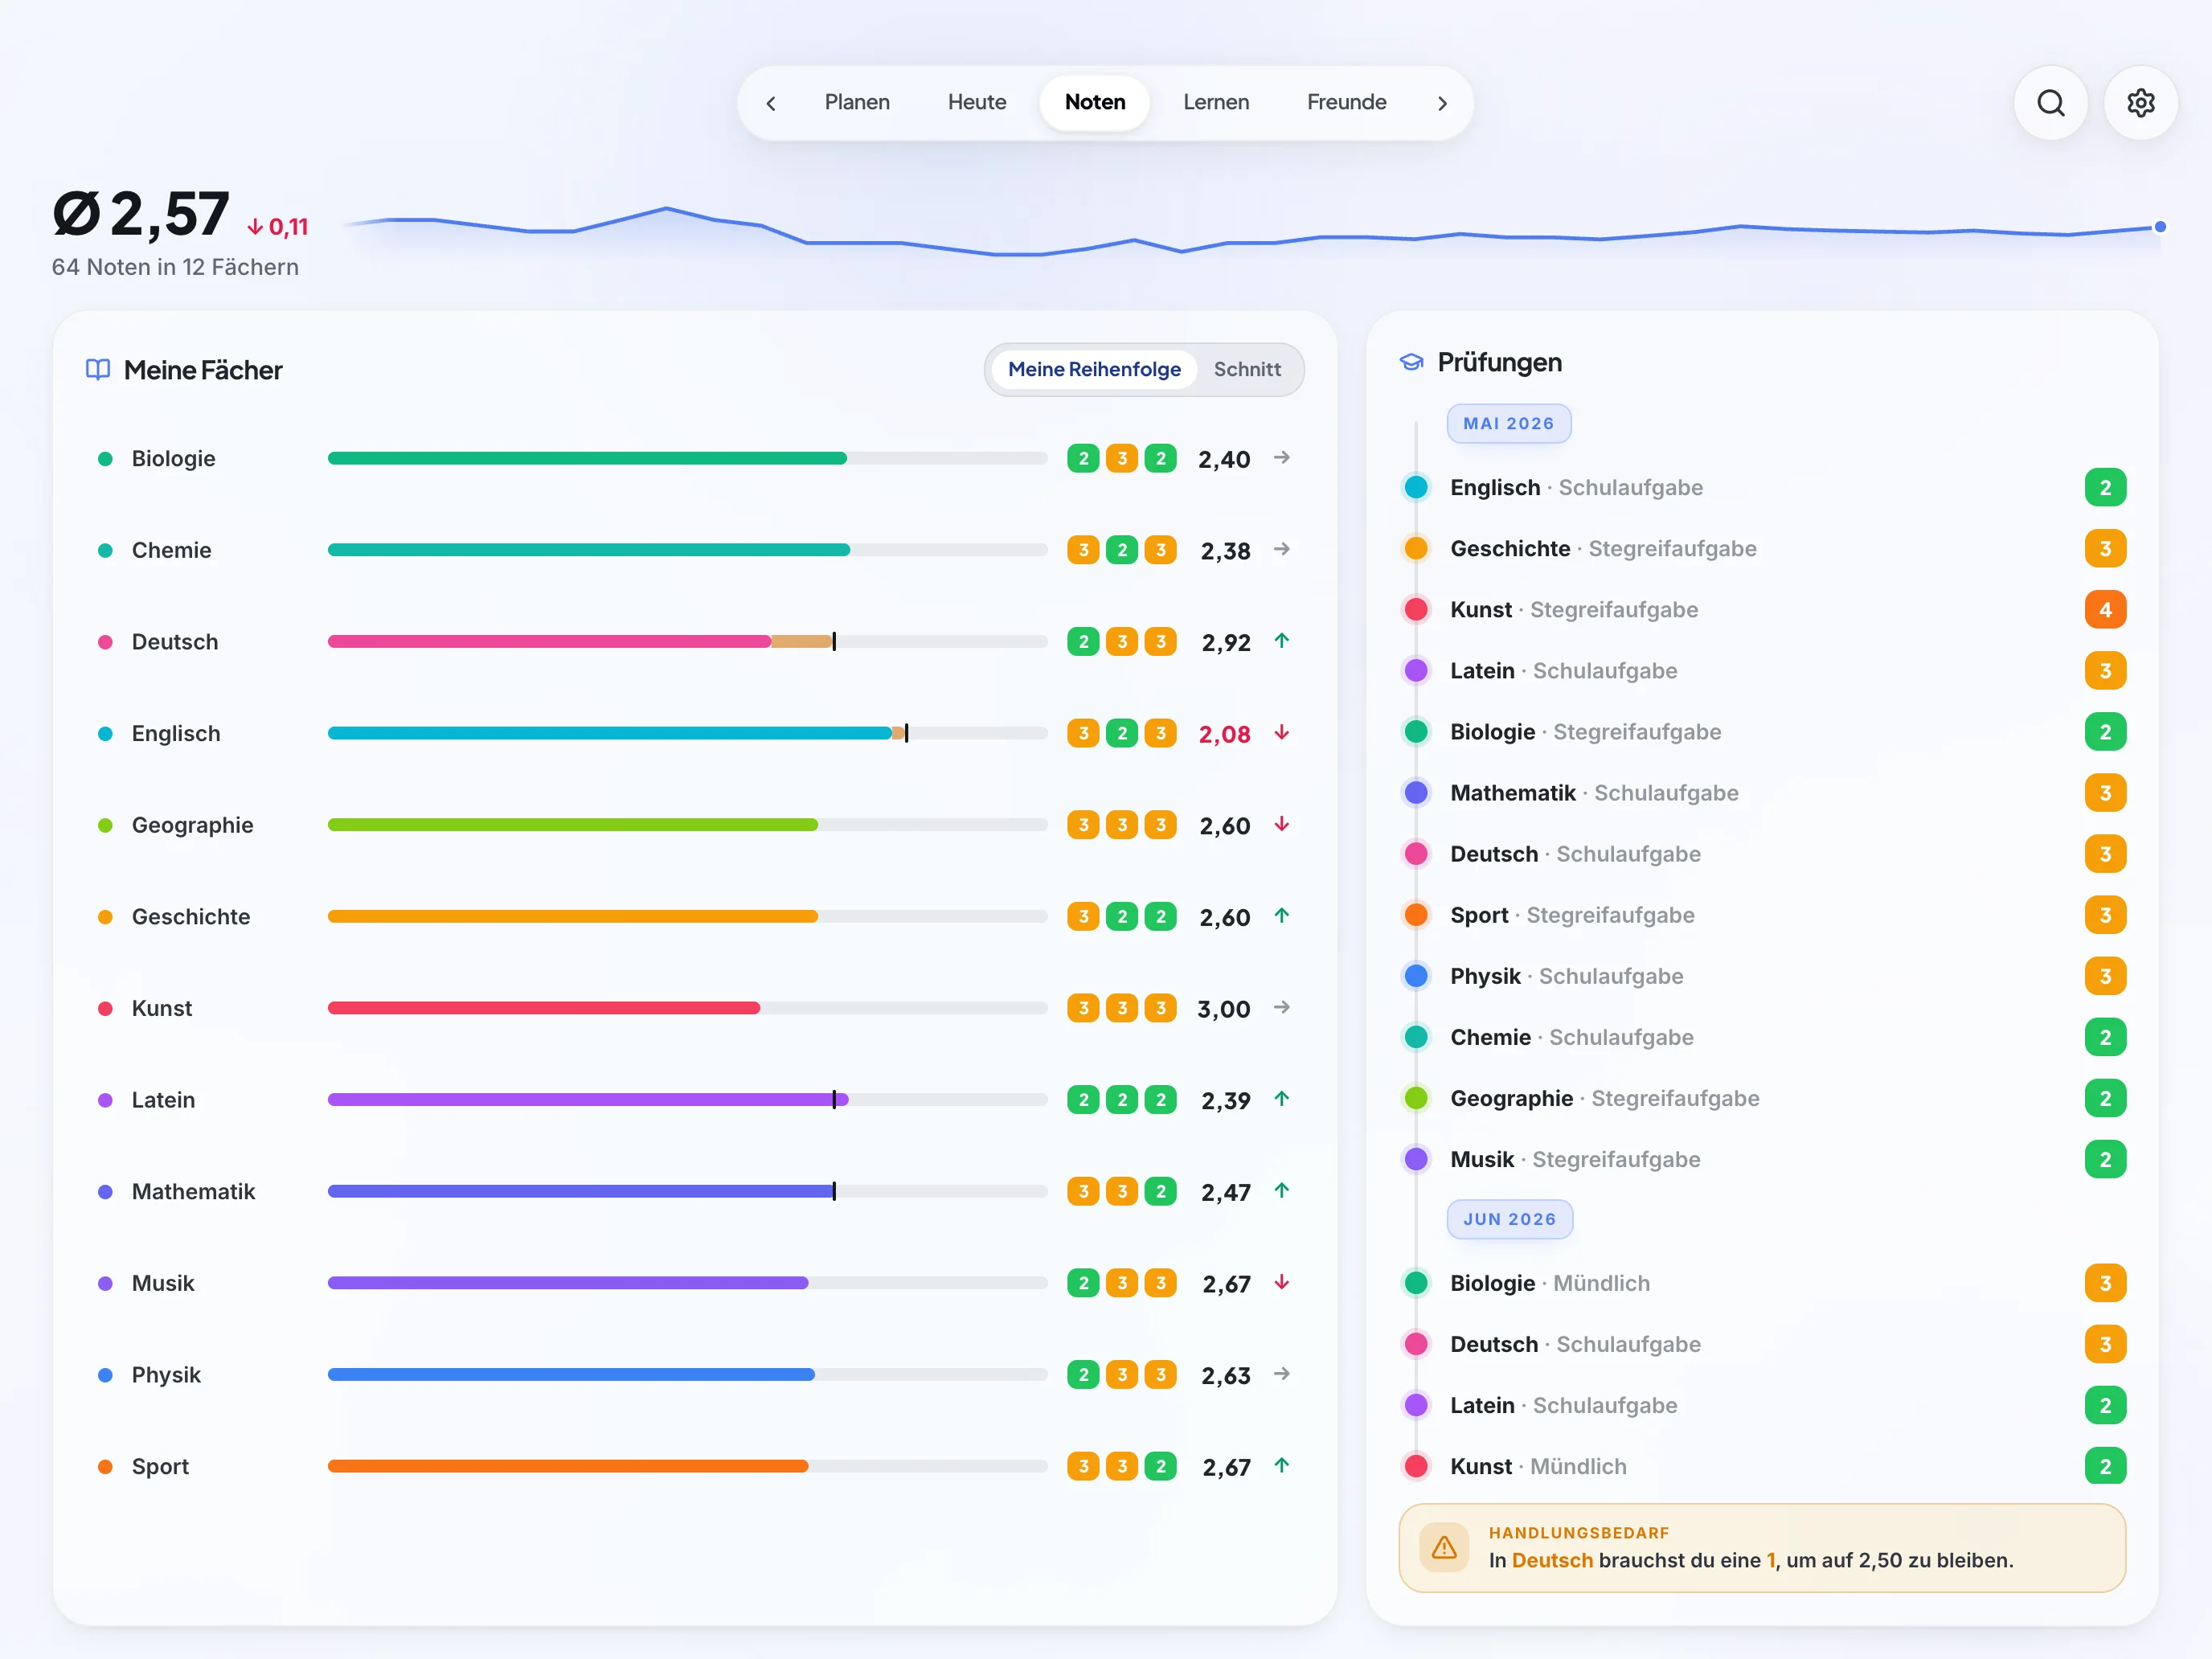This screenshot has height=1659, width=2212.
Task: Open the search magnifier button
Action: [2050, 103]
